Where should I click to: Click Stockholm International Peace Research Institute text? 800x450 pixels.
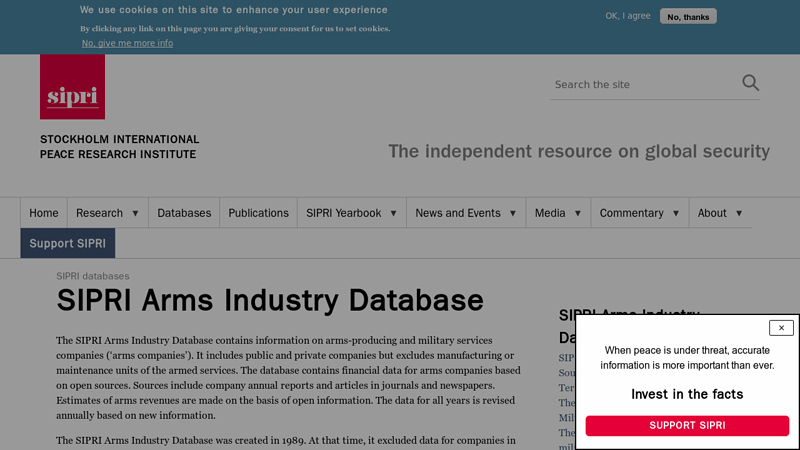[x=119, y=146]
